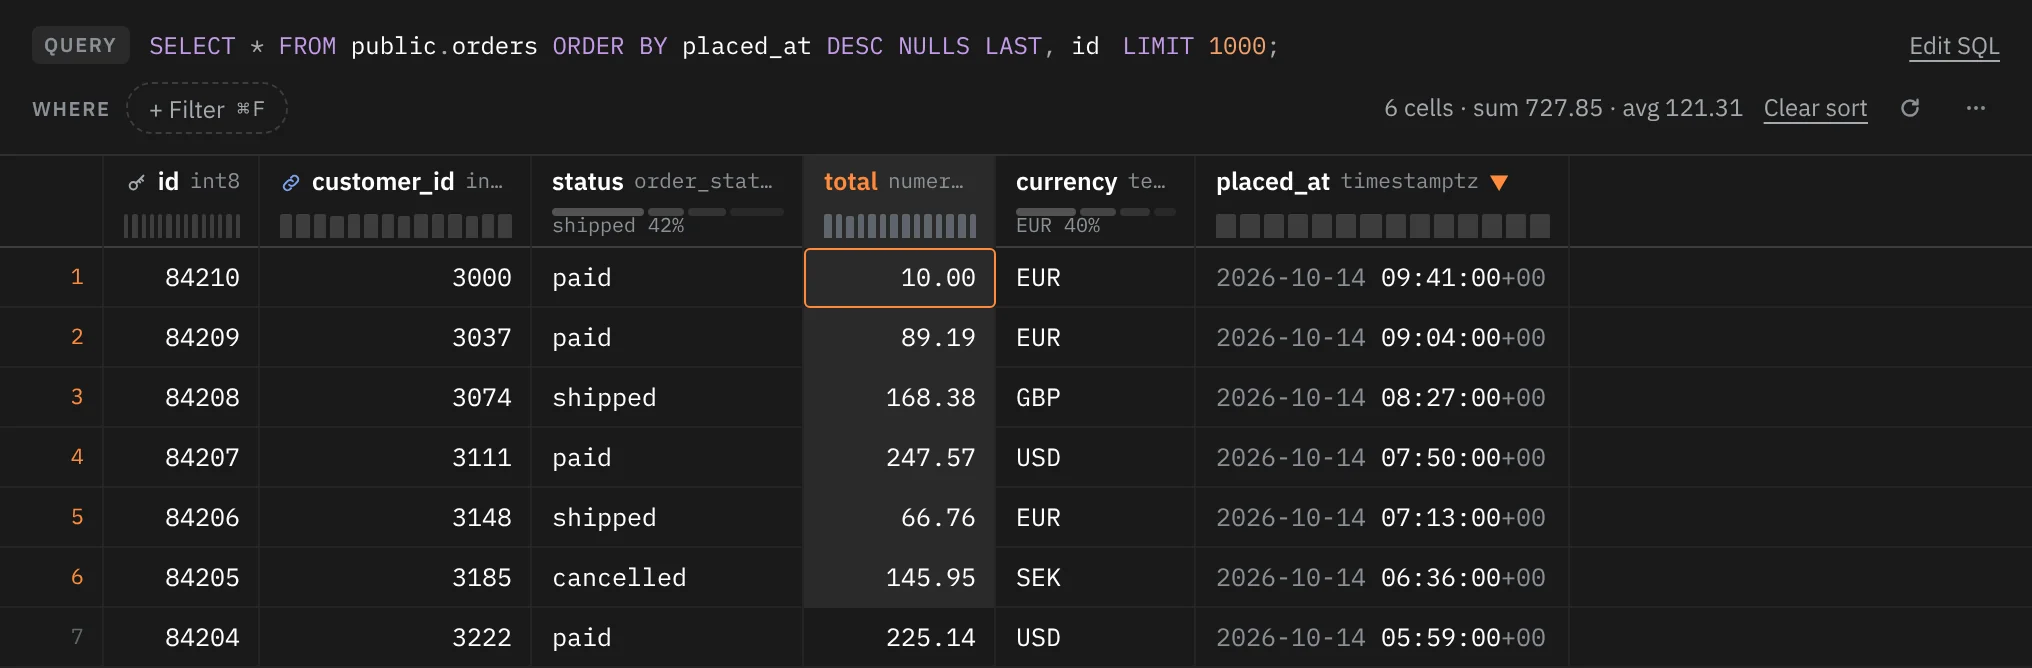Click the SEK currency cell
Screen dimensions: 2032x668
coord(1095,577)
